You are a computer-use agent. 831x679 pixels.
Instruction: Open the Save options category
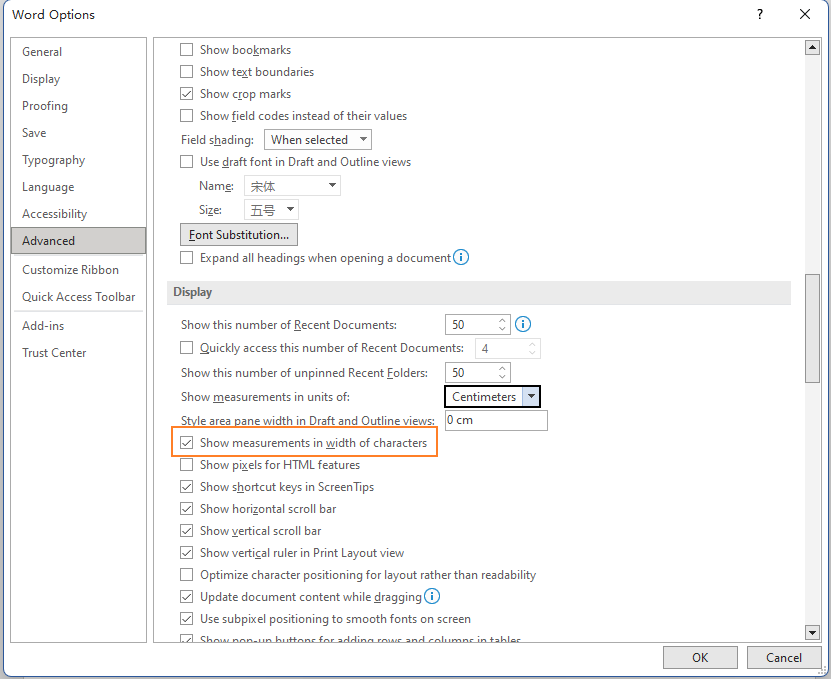pos(78,133)
